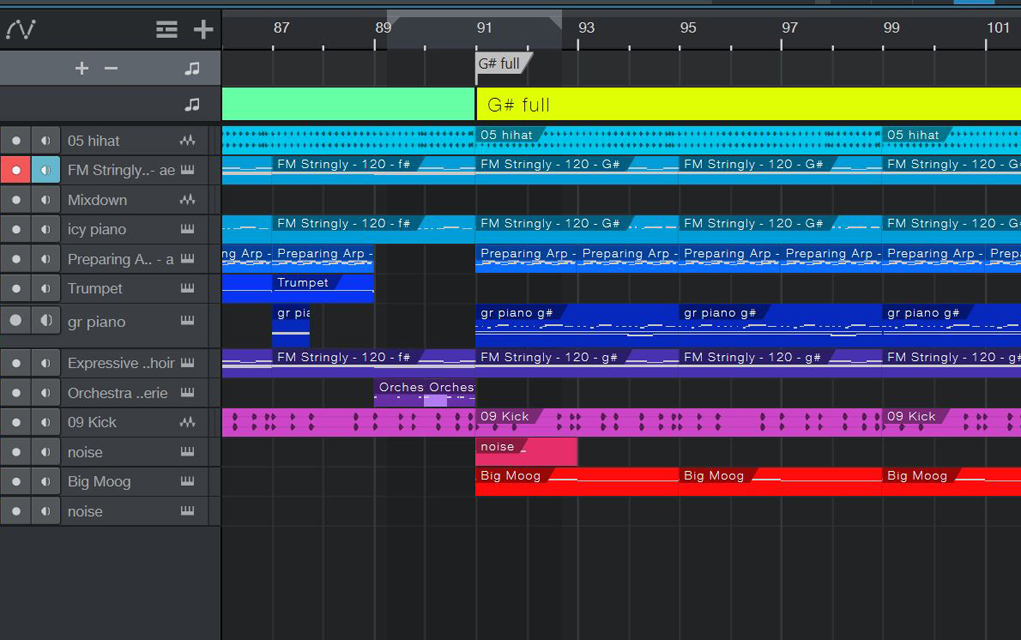The image size is (1021, 640).
Task: Select the pink noise clip at bar 91
Action: pos(526,451)
